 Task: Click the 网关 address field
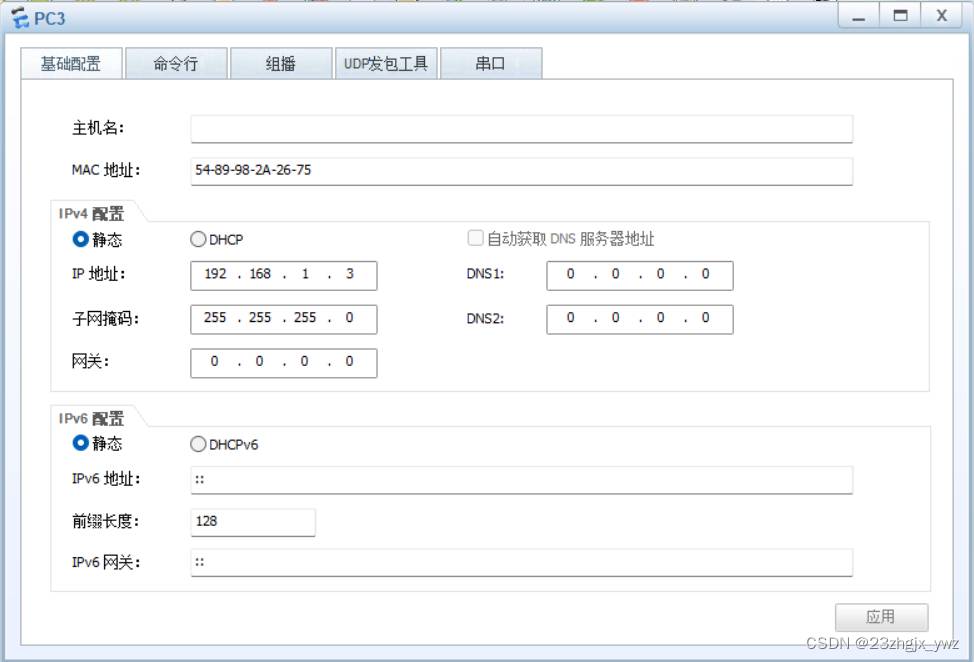coord(284,363)
